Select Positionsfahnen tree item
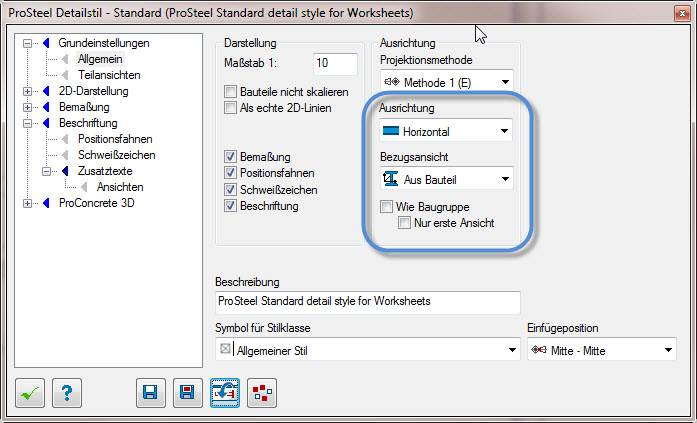The height and width of the screenshot is (423, 697). tap(115, 139)
